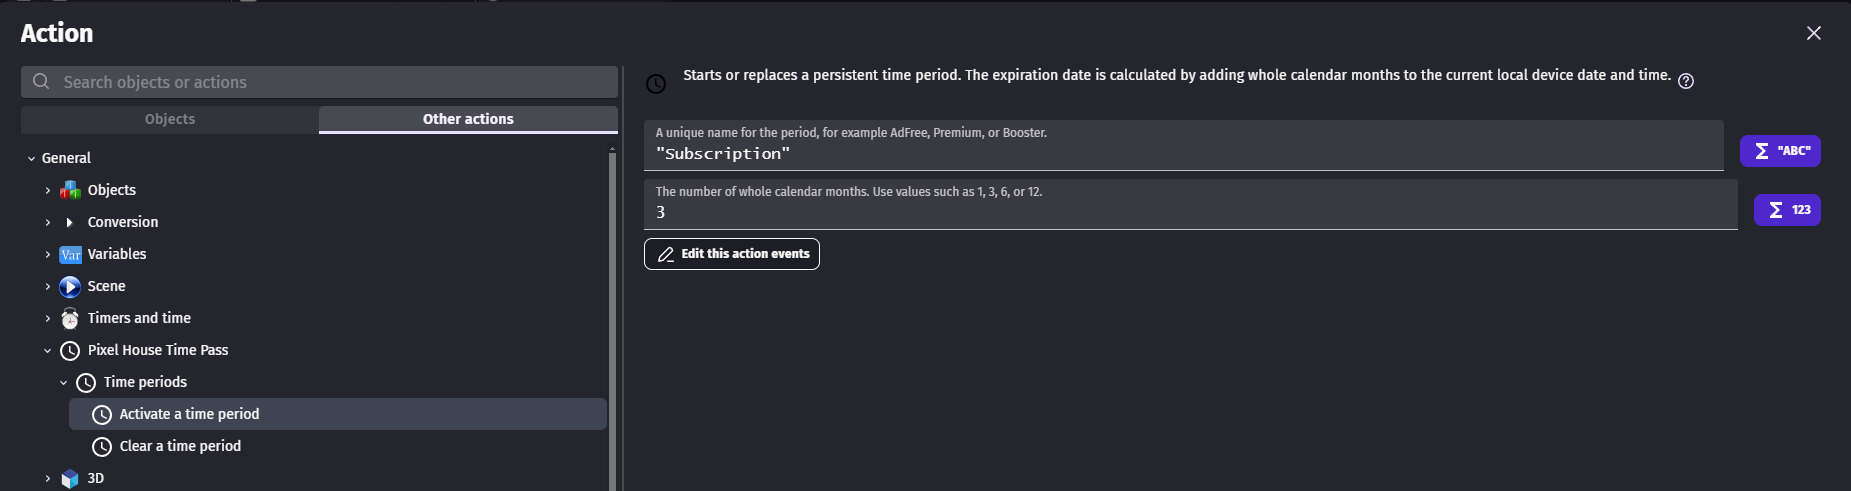Collapse the Time periods subgroup

point(63,382)
